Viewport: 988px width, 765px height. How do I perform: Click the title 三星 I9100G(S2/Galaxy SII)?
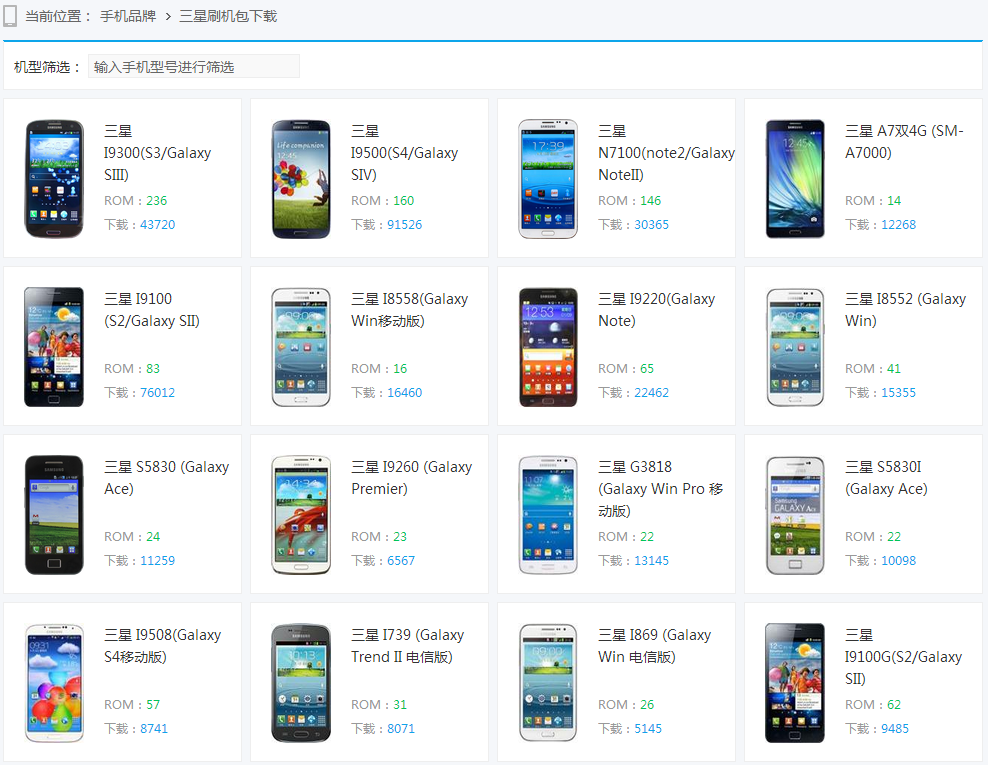tap(904, 657)
